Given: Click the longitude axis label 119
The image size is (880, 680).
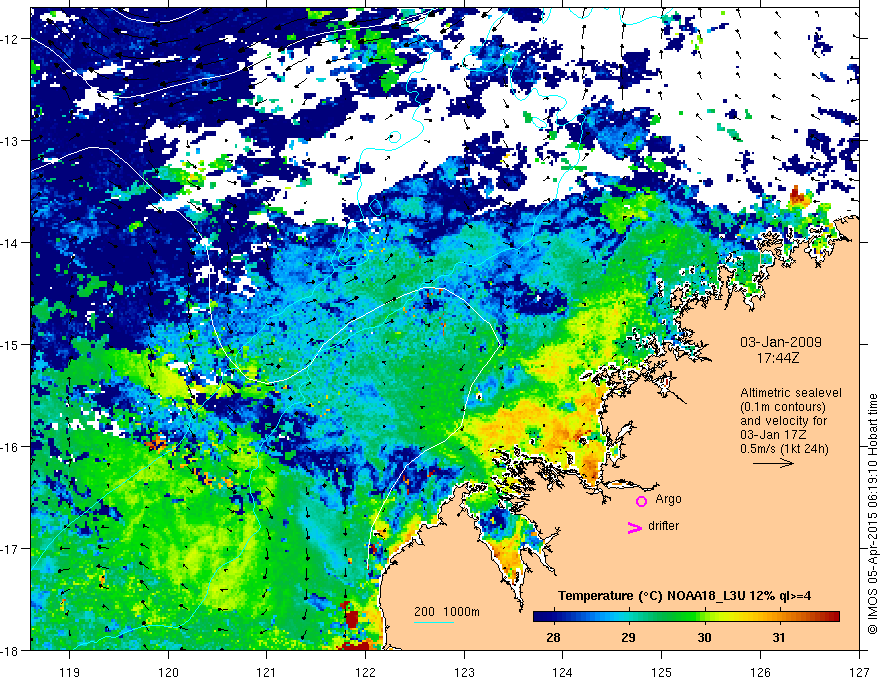Looking at the screenshot, I should [70, 672].
